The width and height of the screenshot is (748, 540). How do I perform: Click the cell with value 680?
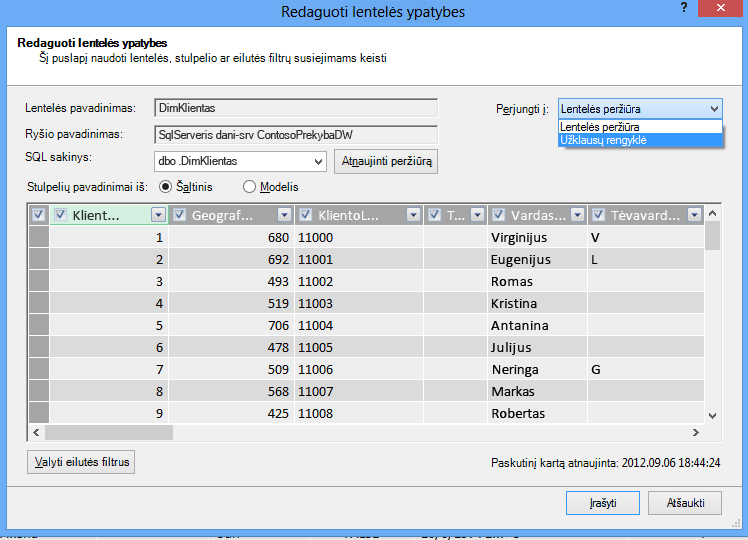coord(231,237)
